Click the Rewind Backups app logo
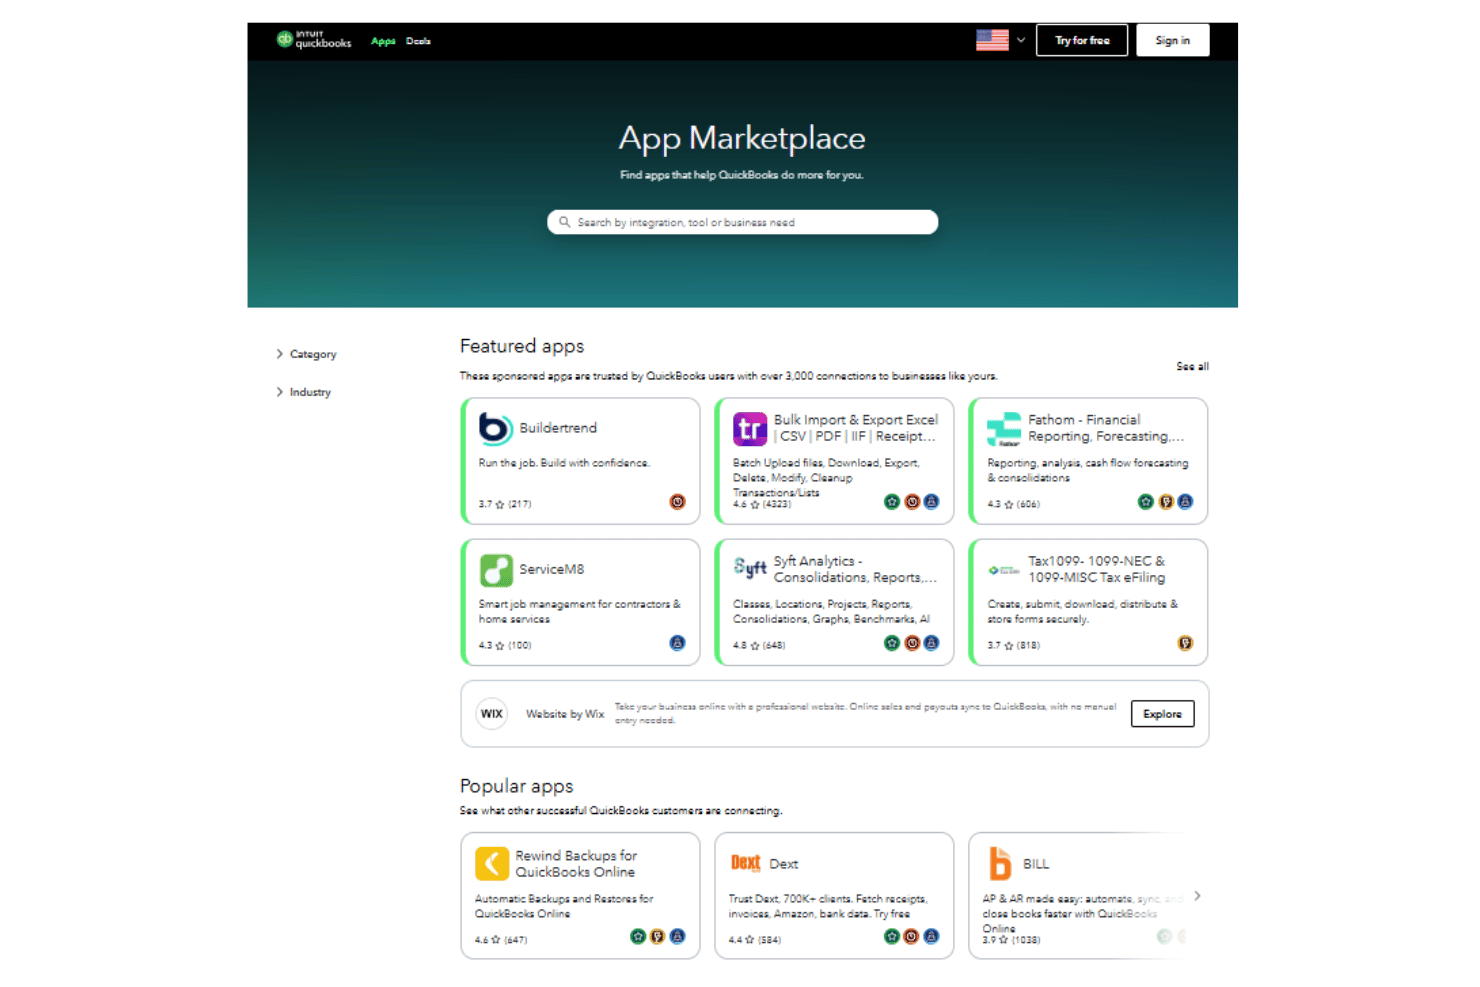 492,864
